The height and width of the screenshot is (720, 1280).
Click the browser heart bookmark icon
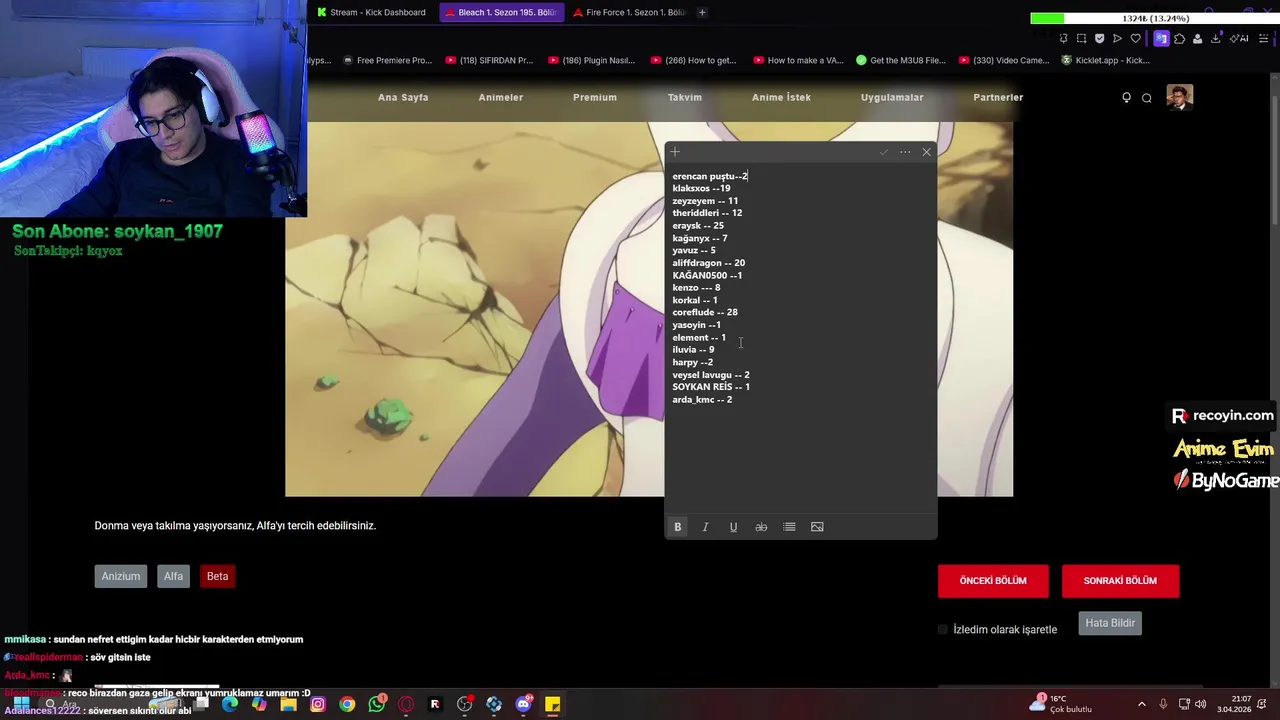[1135, 38]
